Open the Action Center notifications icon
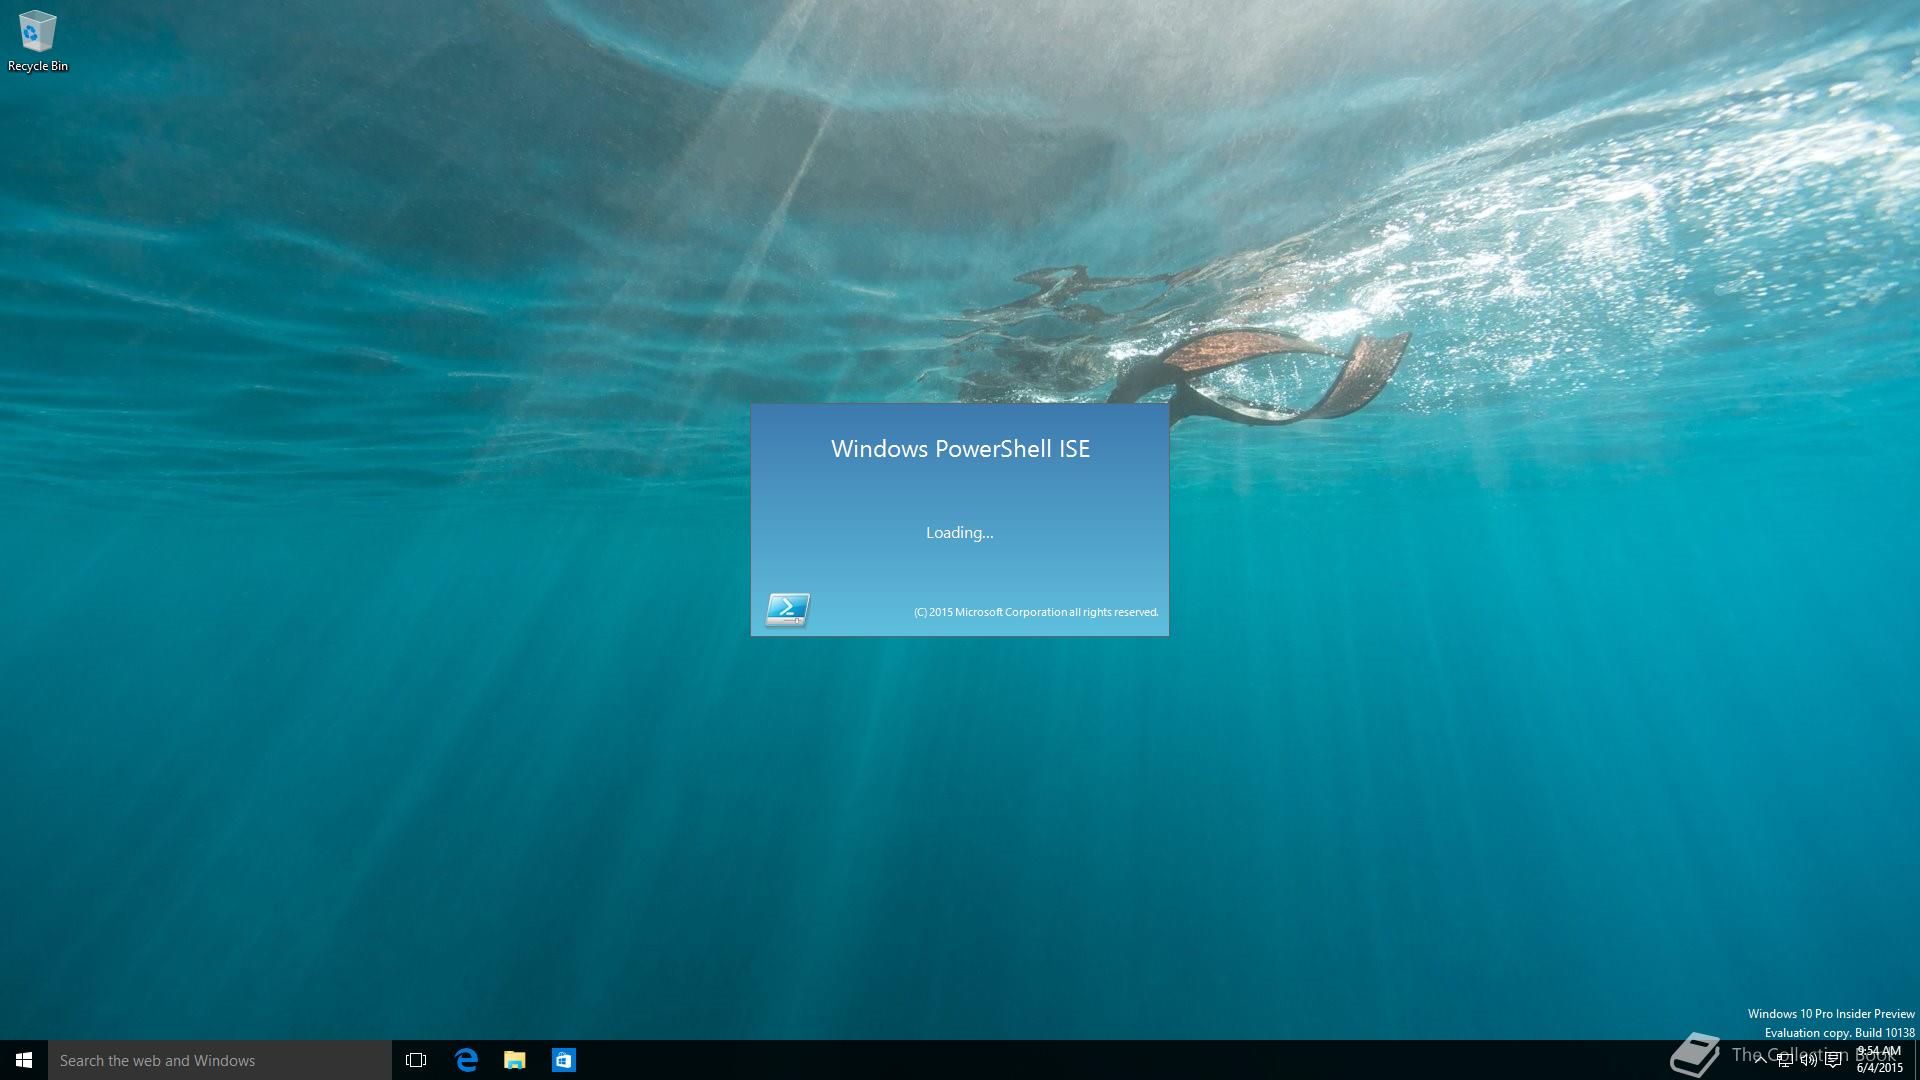Image resolution: width=1920 pixels, height=1080 pixels. coord(1833,1060)
